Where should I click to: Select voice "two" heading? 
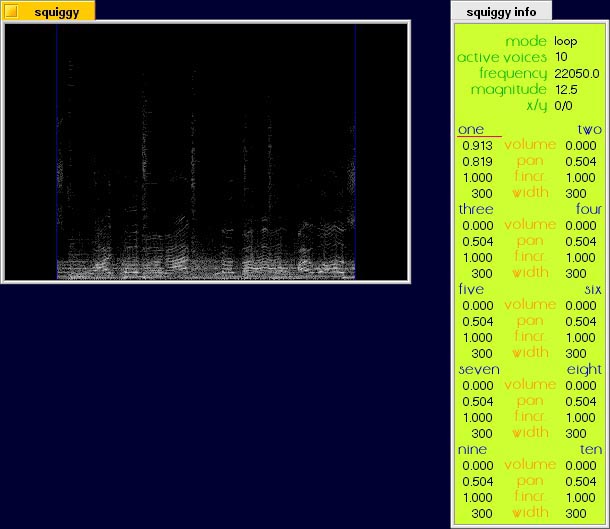589,130
